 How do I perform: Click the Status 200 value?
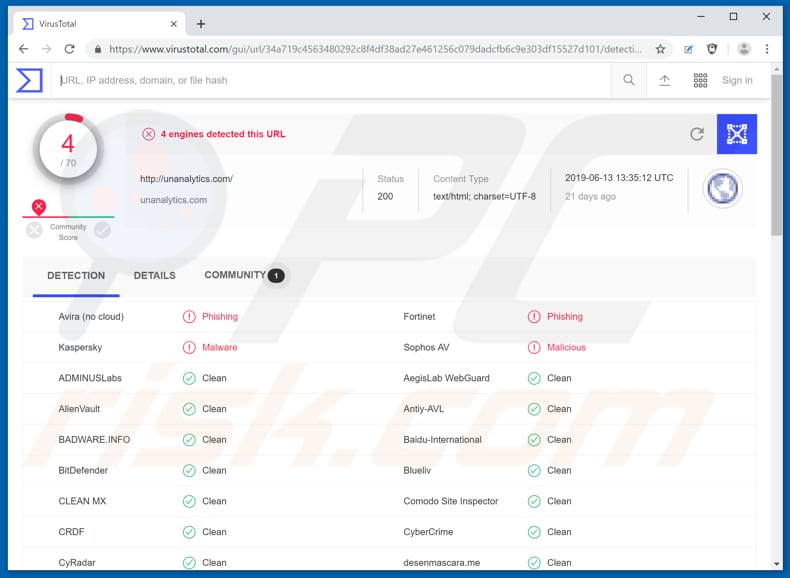click(x=385, y=196)
